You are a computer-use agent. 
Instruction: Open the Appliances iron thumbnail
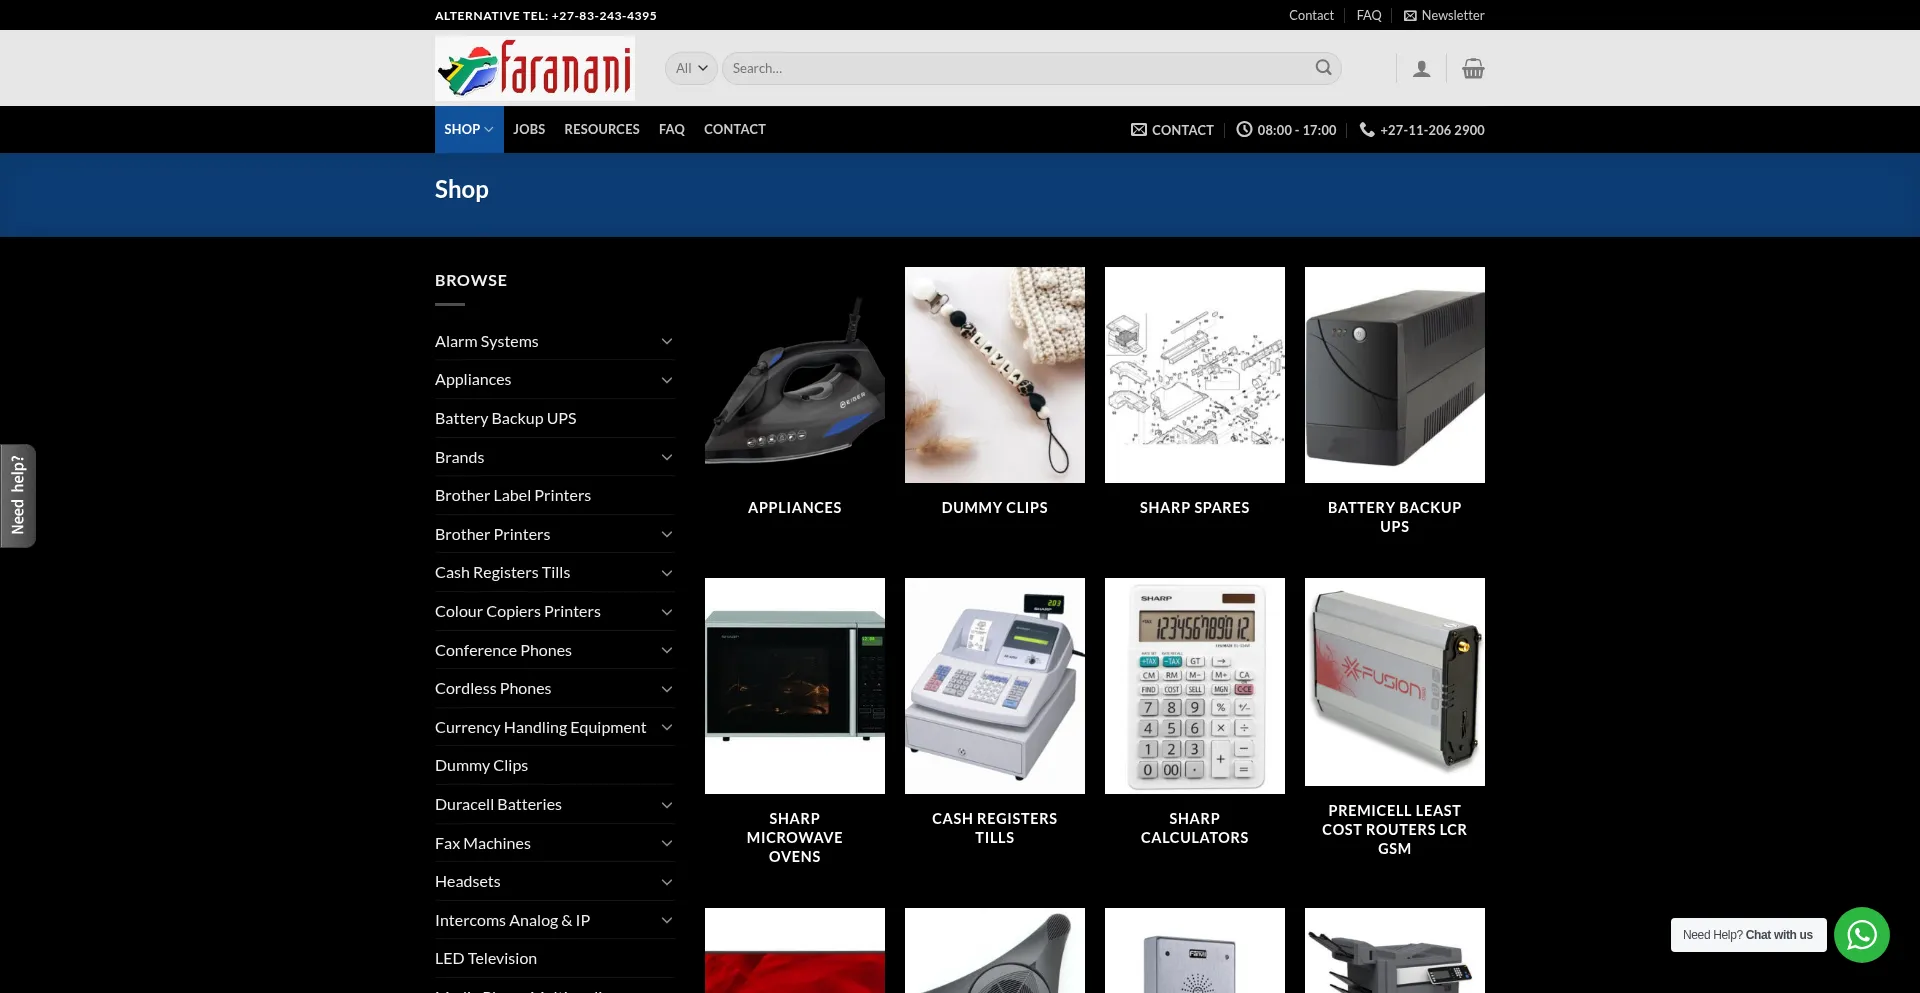(795, 375)
